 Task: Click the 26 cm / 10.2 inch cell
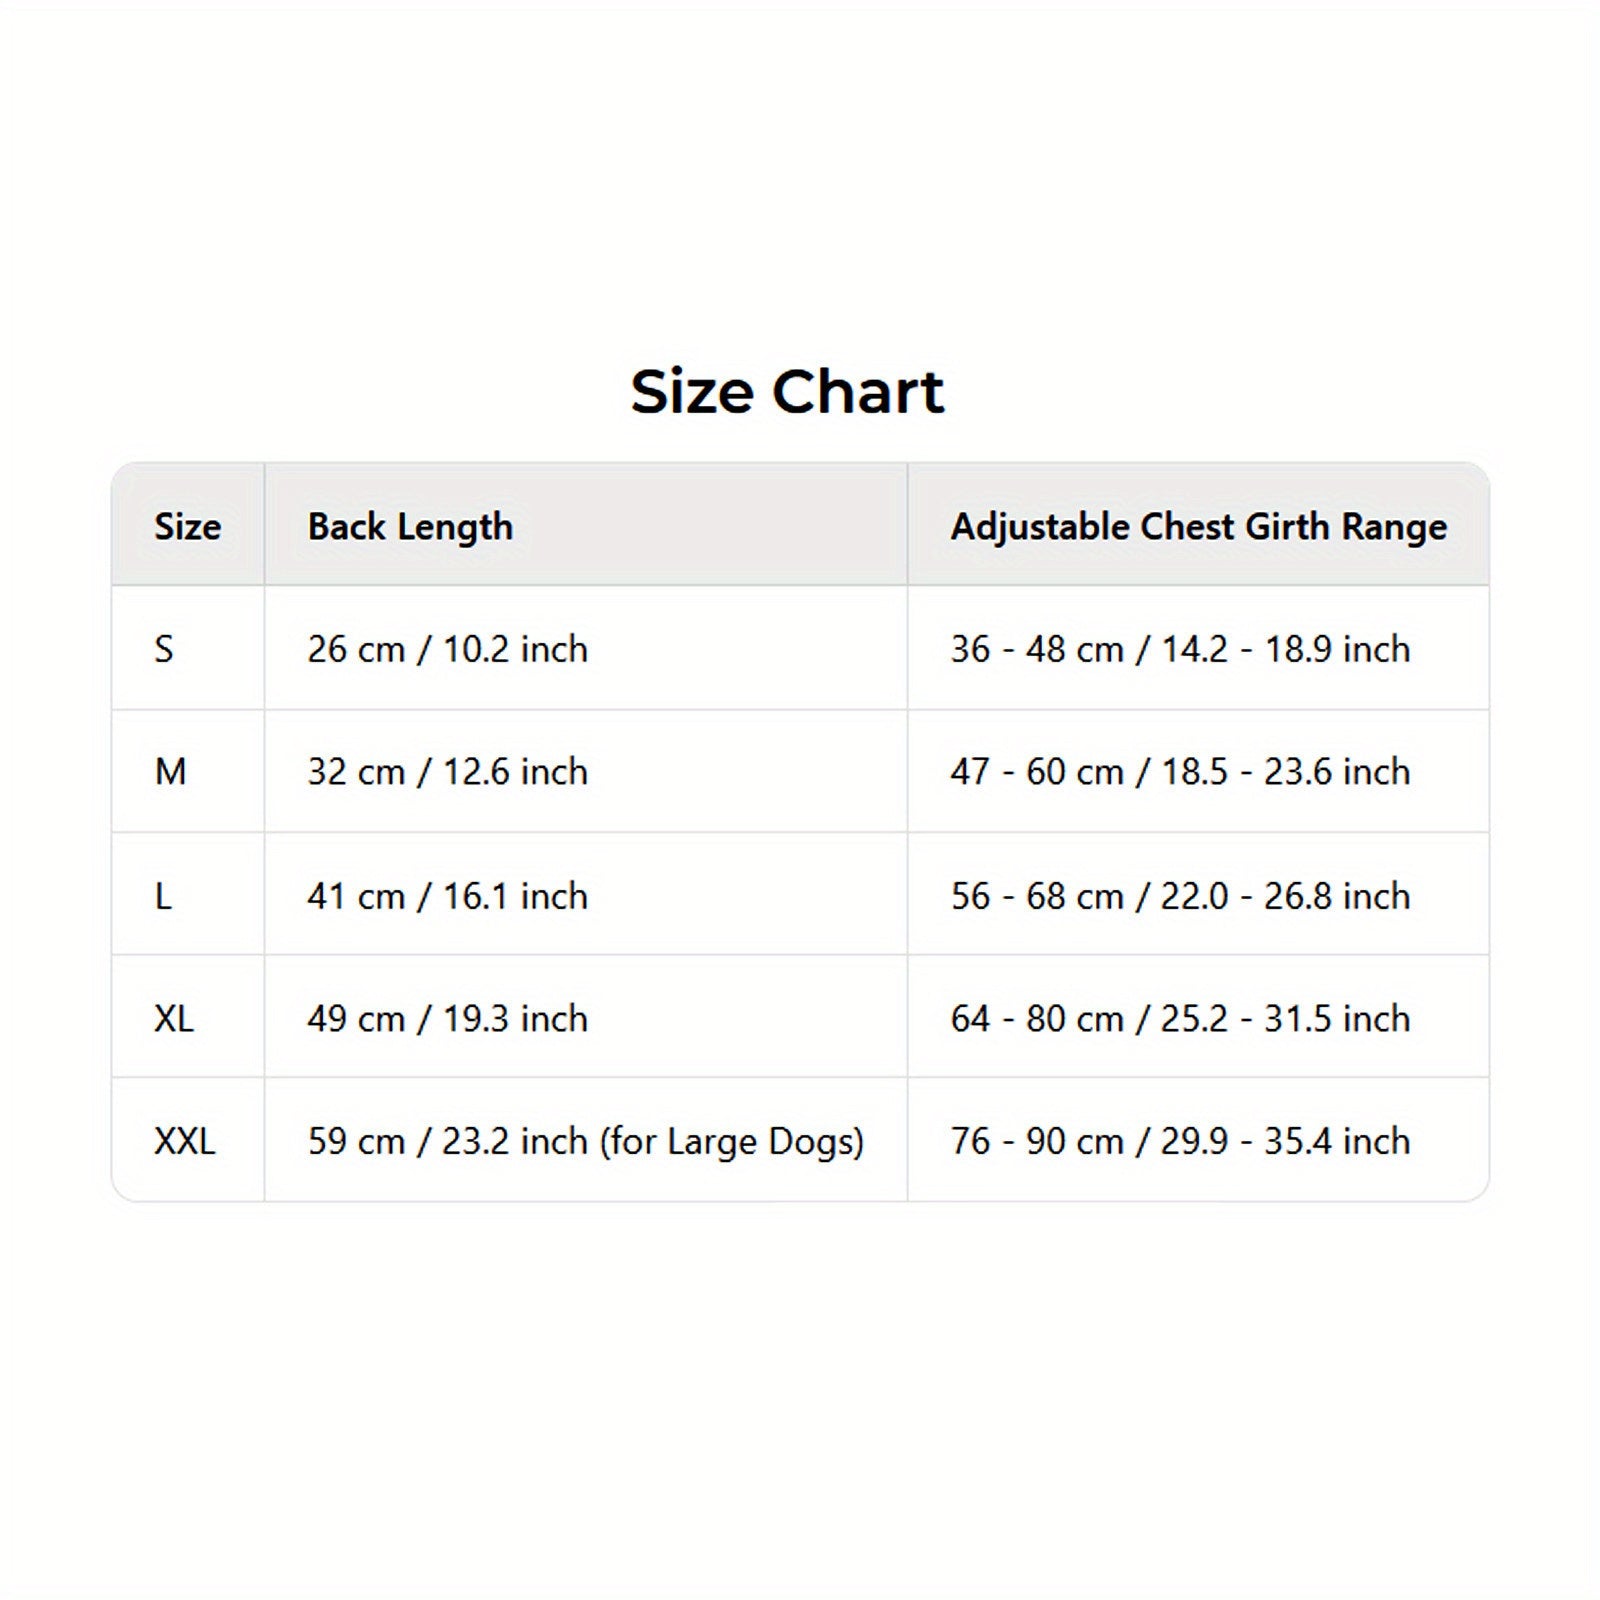[x=447, y=650]
